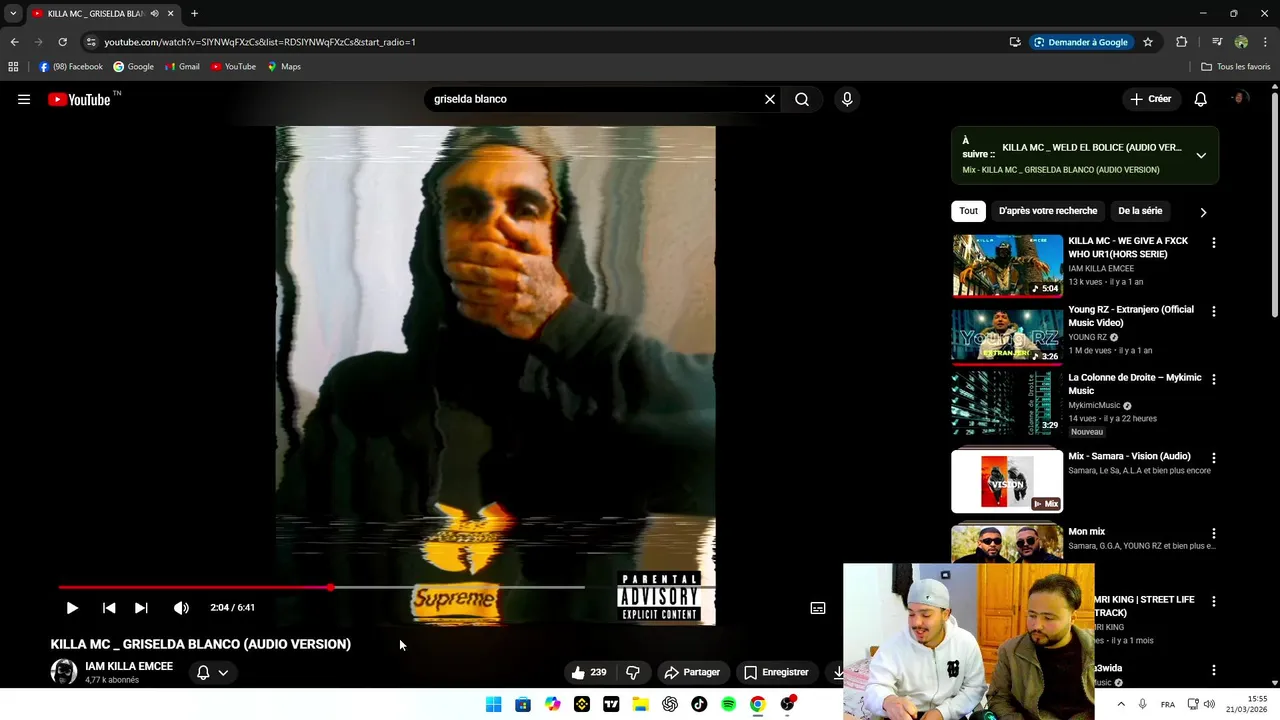Click in the search field containing griselda blanco
1280x720 pixels.
coord(595,99)
